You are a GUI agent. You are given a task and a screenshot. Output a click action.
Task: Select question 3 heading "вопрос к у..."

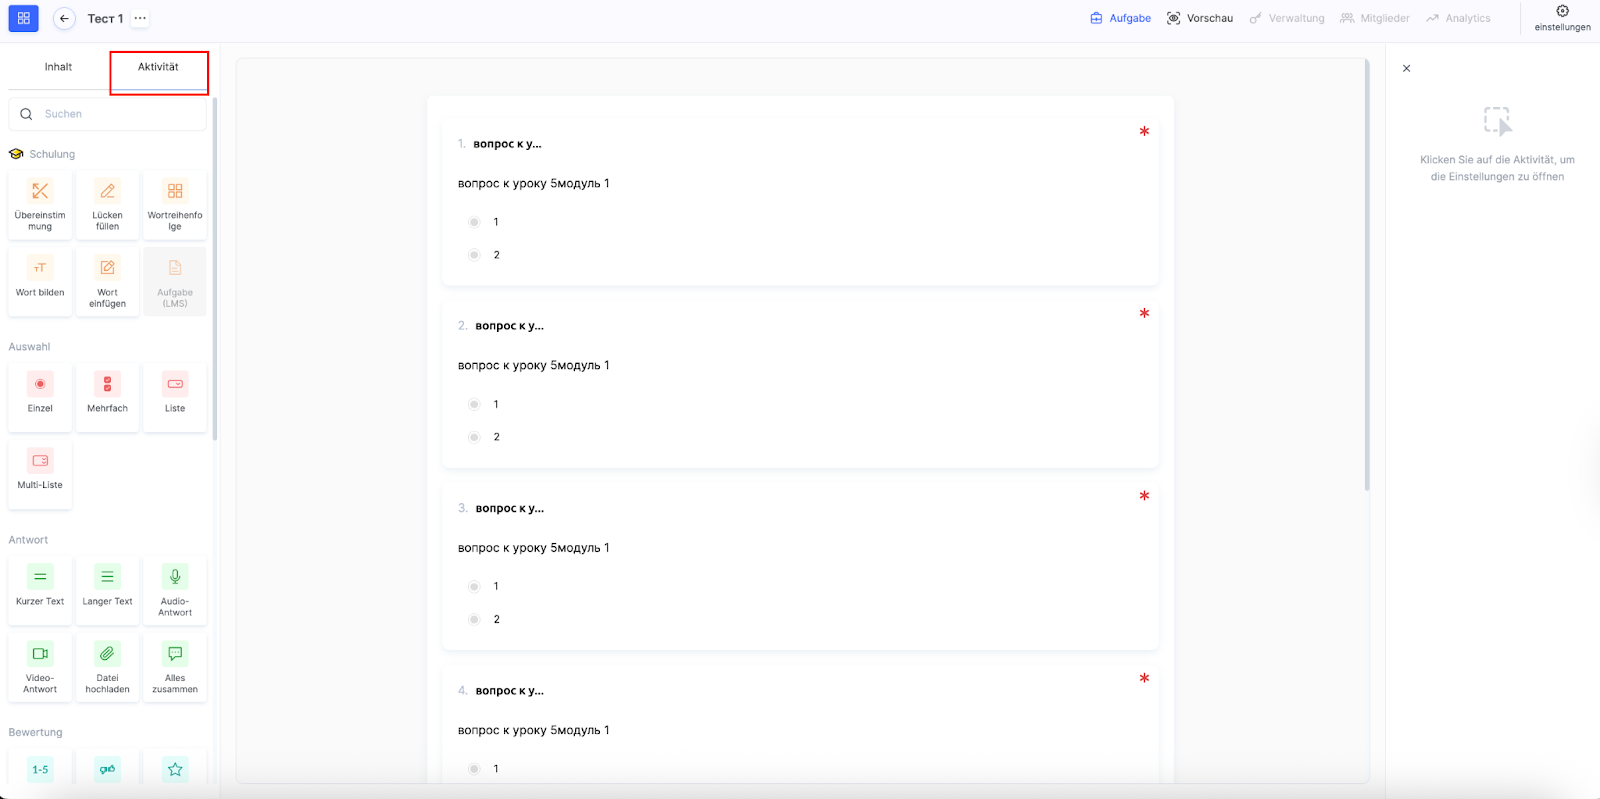click(x=509, y=508)
